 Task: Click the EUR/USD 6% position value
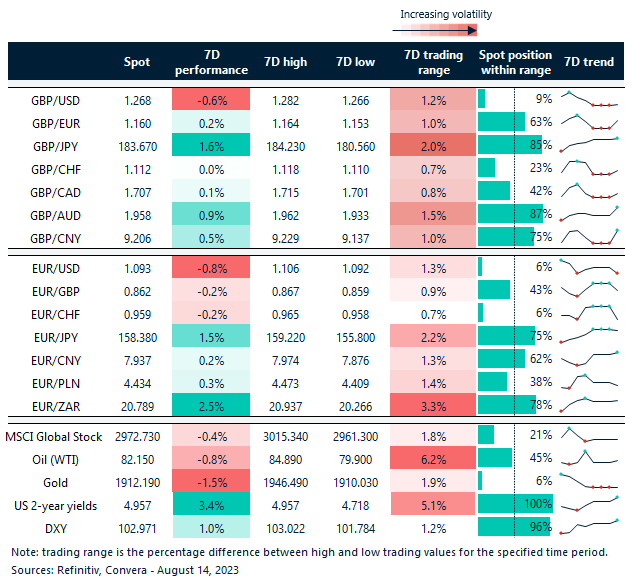click(x=544, y=267)
